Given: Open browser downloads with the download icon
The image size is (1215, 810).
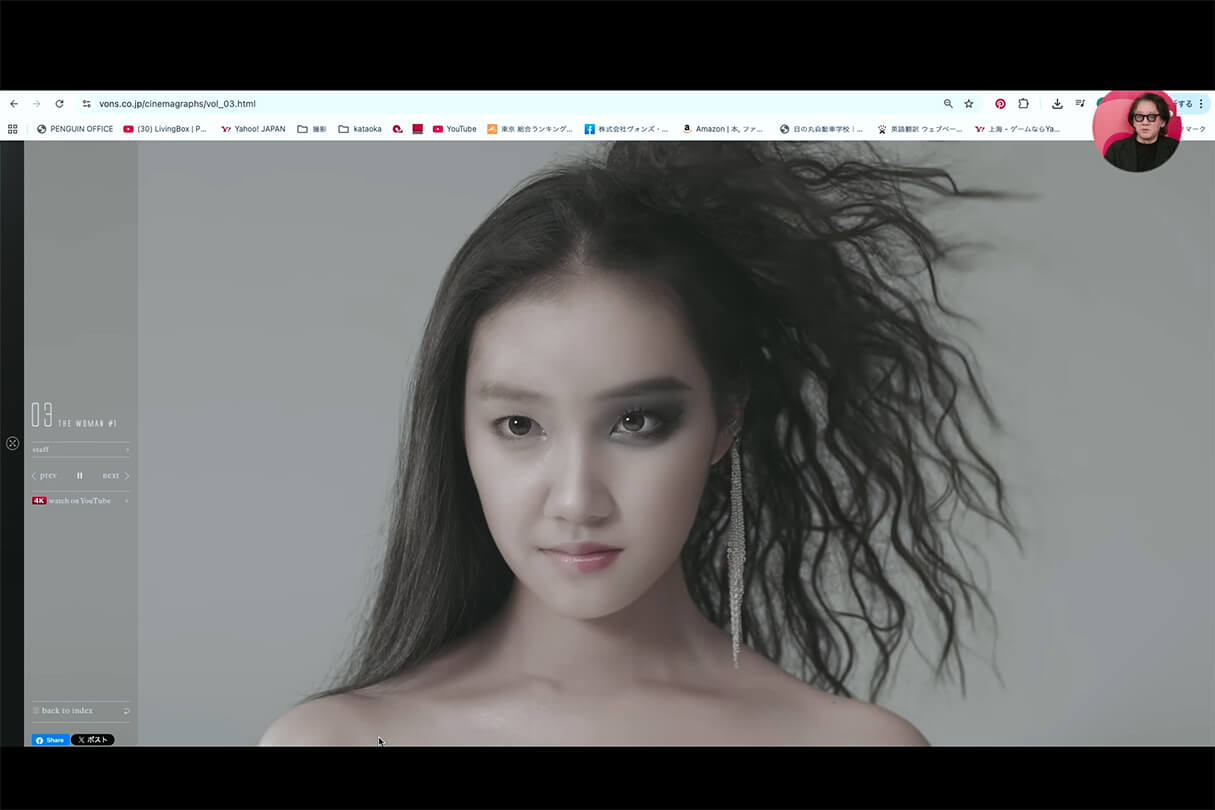Looking at the screenshot, I should point(1057,104).
